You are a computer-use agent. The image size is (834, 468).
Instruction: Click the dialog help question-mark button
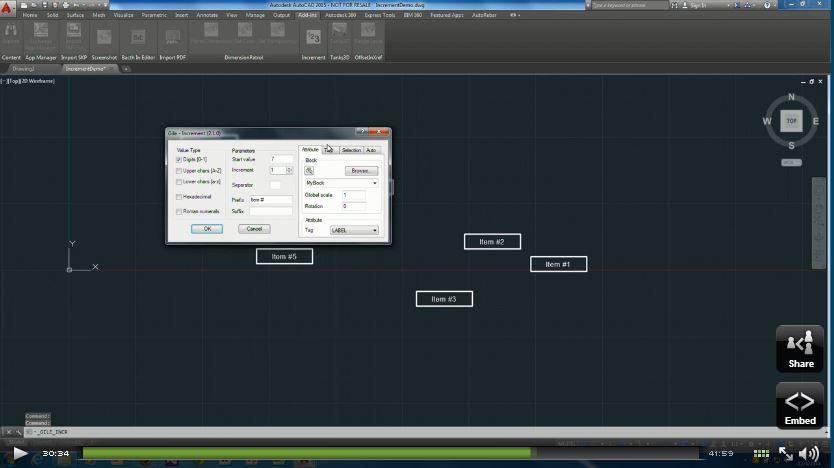[x=361, y=132]
